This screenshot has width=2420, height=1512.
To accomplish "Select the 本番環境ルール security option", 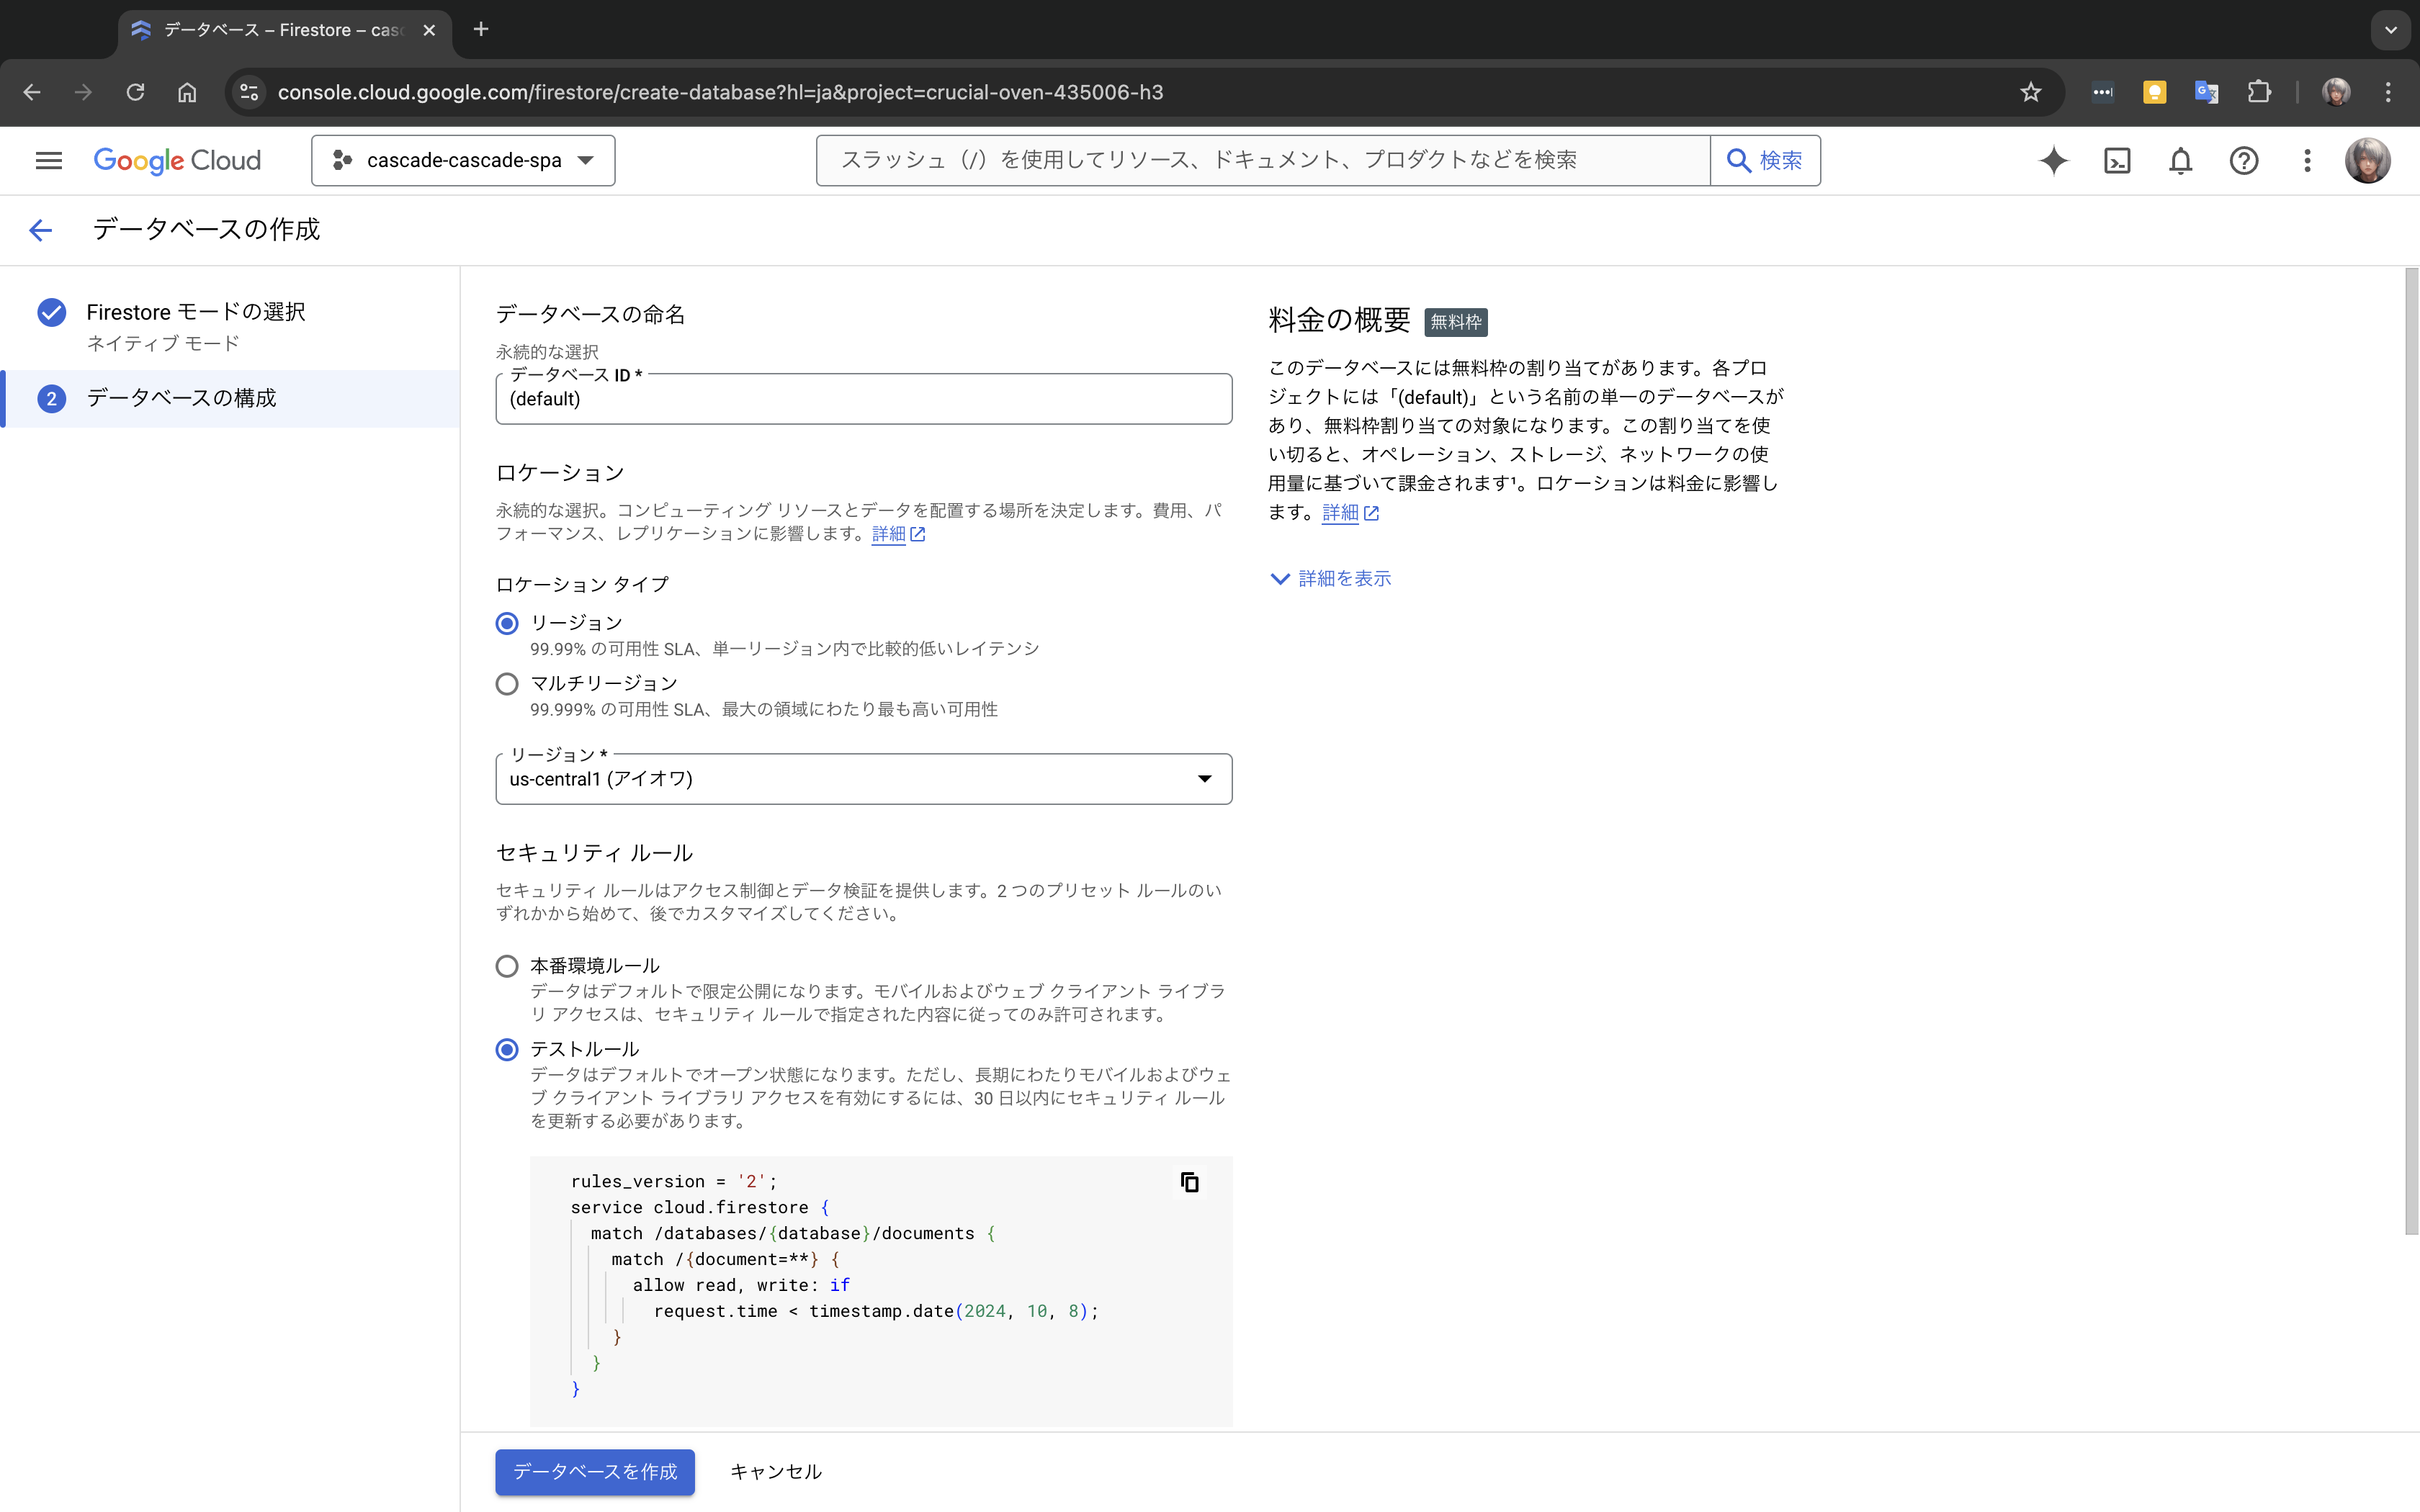I will coord(507,966).
